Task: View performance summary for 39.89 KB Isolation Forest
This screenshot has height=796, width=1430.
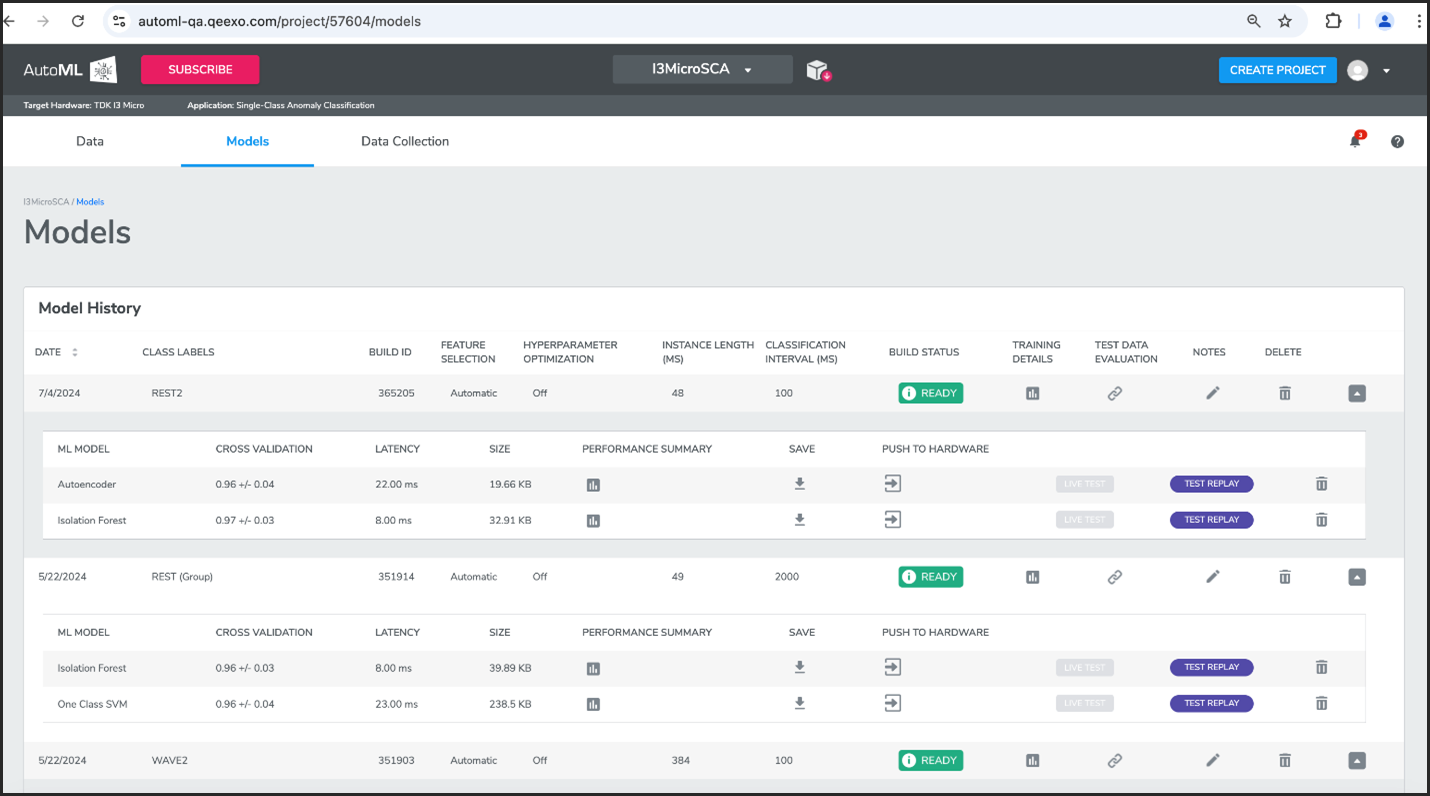Action: [593, 669]
